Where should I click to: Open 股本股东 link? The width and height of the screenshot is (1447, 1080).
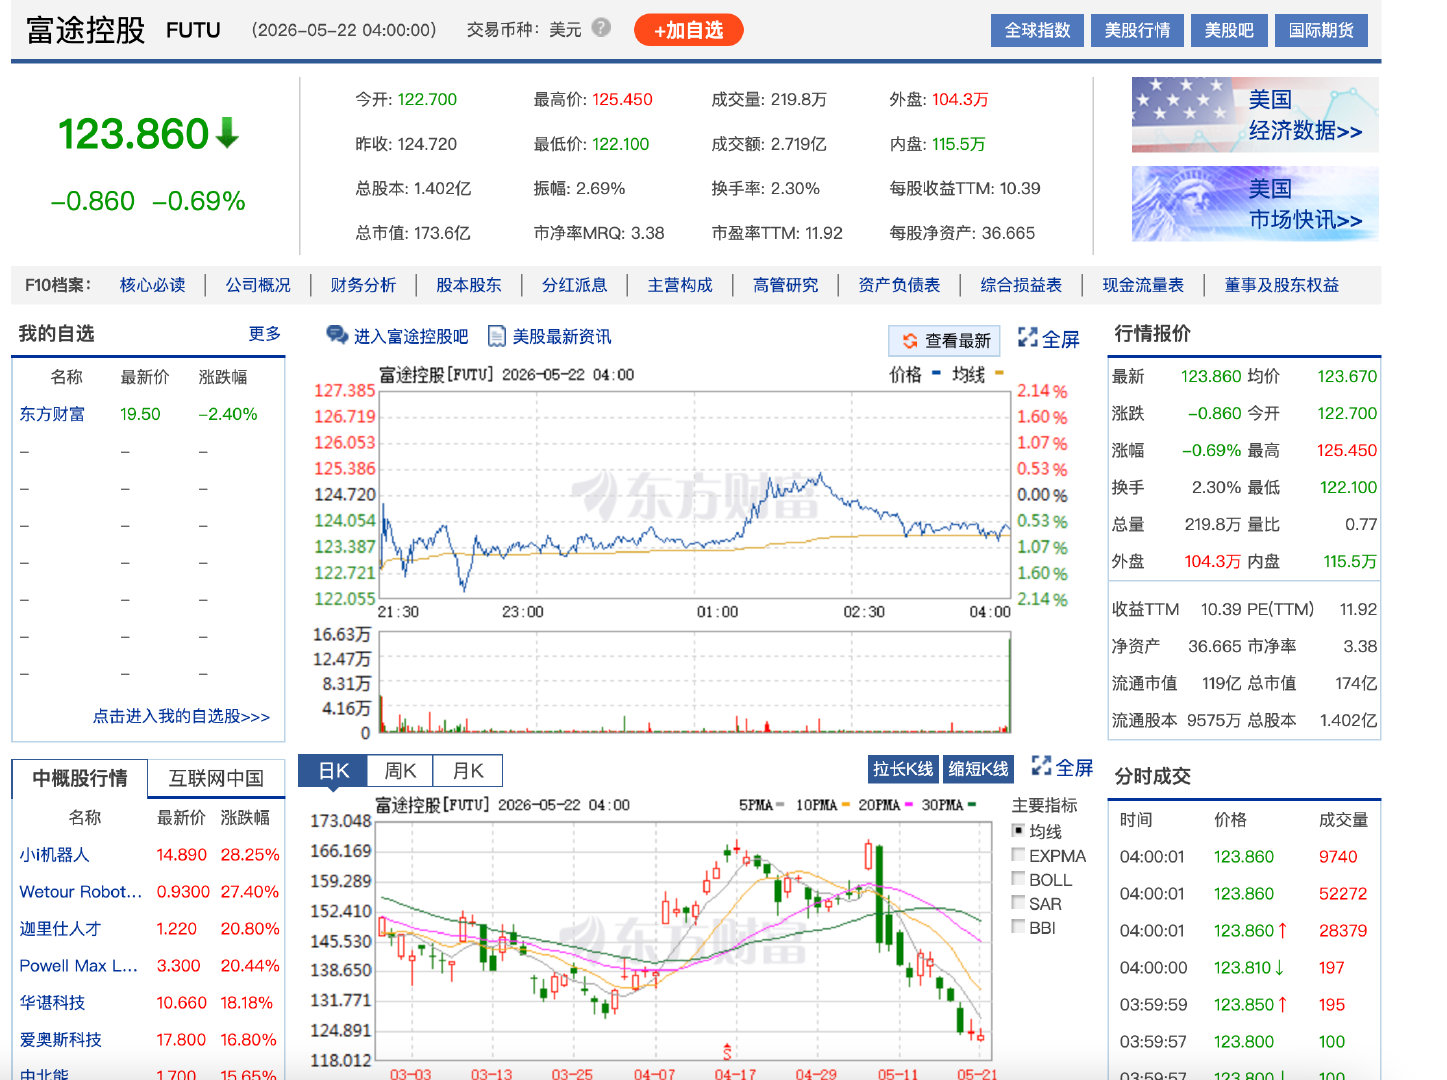(x=469, y=285)
